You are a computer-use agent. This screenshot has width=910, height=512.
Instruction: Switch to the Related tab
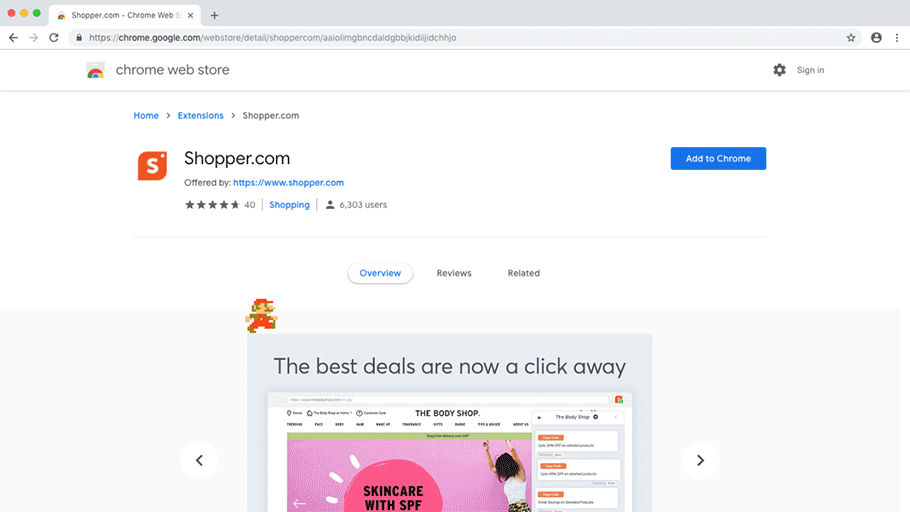pyautogui.click(x=523, y=273)
